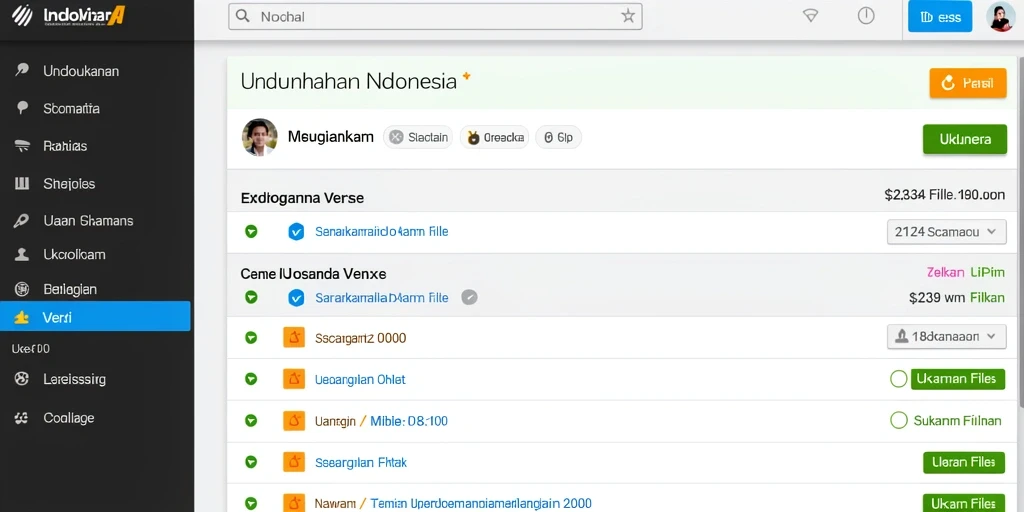The height and width of the screenshot is (512, 1024).
Task: Toggle green check for Sscargamz 0000 row
Action: 251,338
